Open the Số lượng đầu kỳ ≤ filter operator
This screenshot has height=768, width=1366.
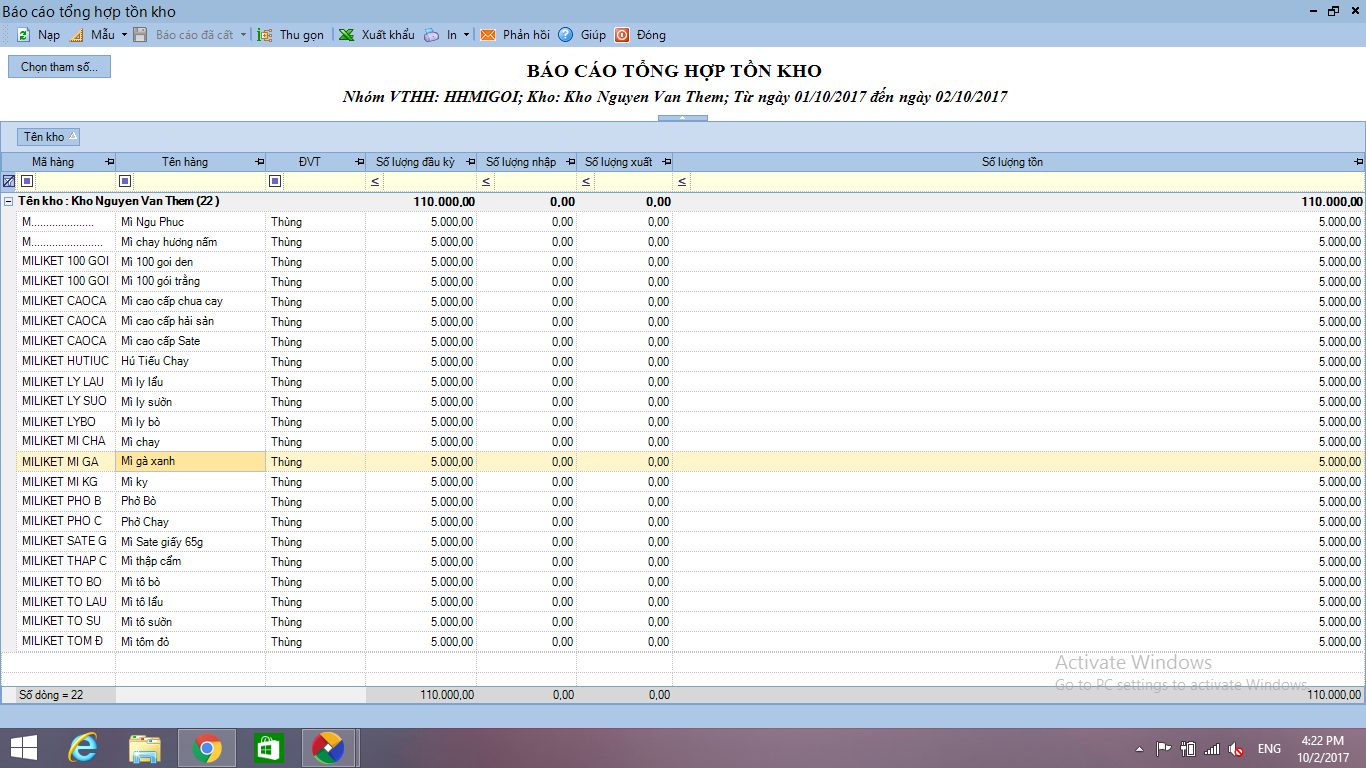(x=375, y=182)
